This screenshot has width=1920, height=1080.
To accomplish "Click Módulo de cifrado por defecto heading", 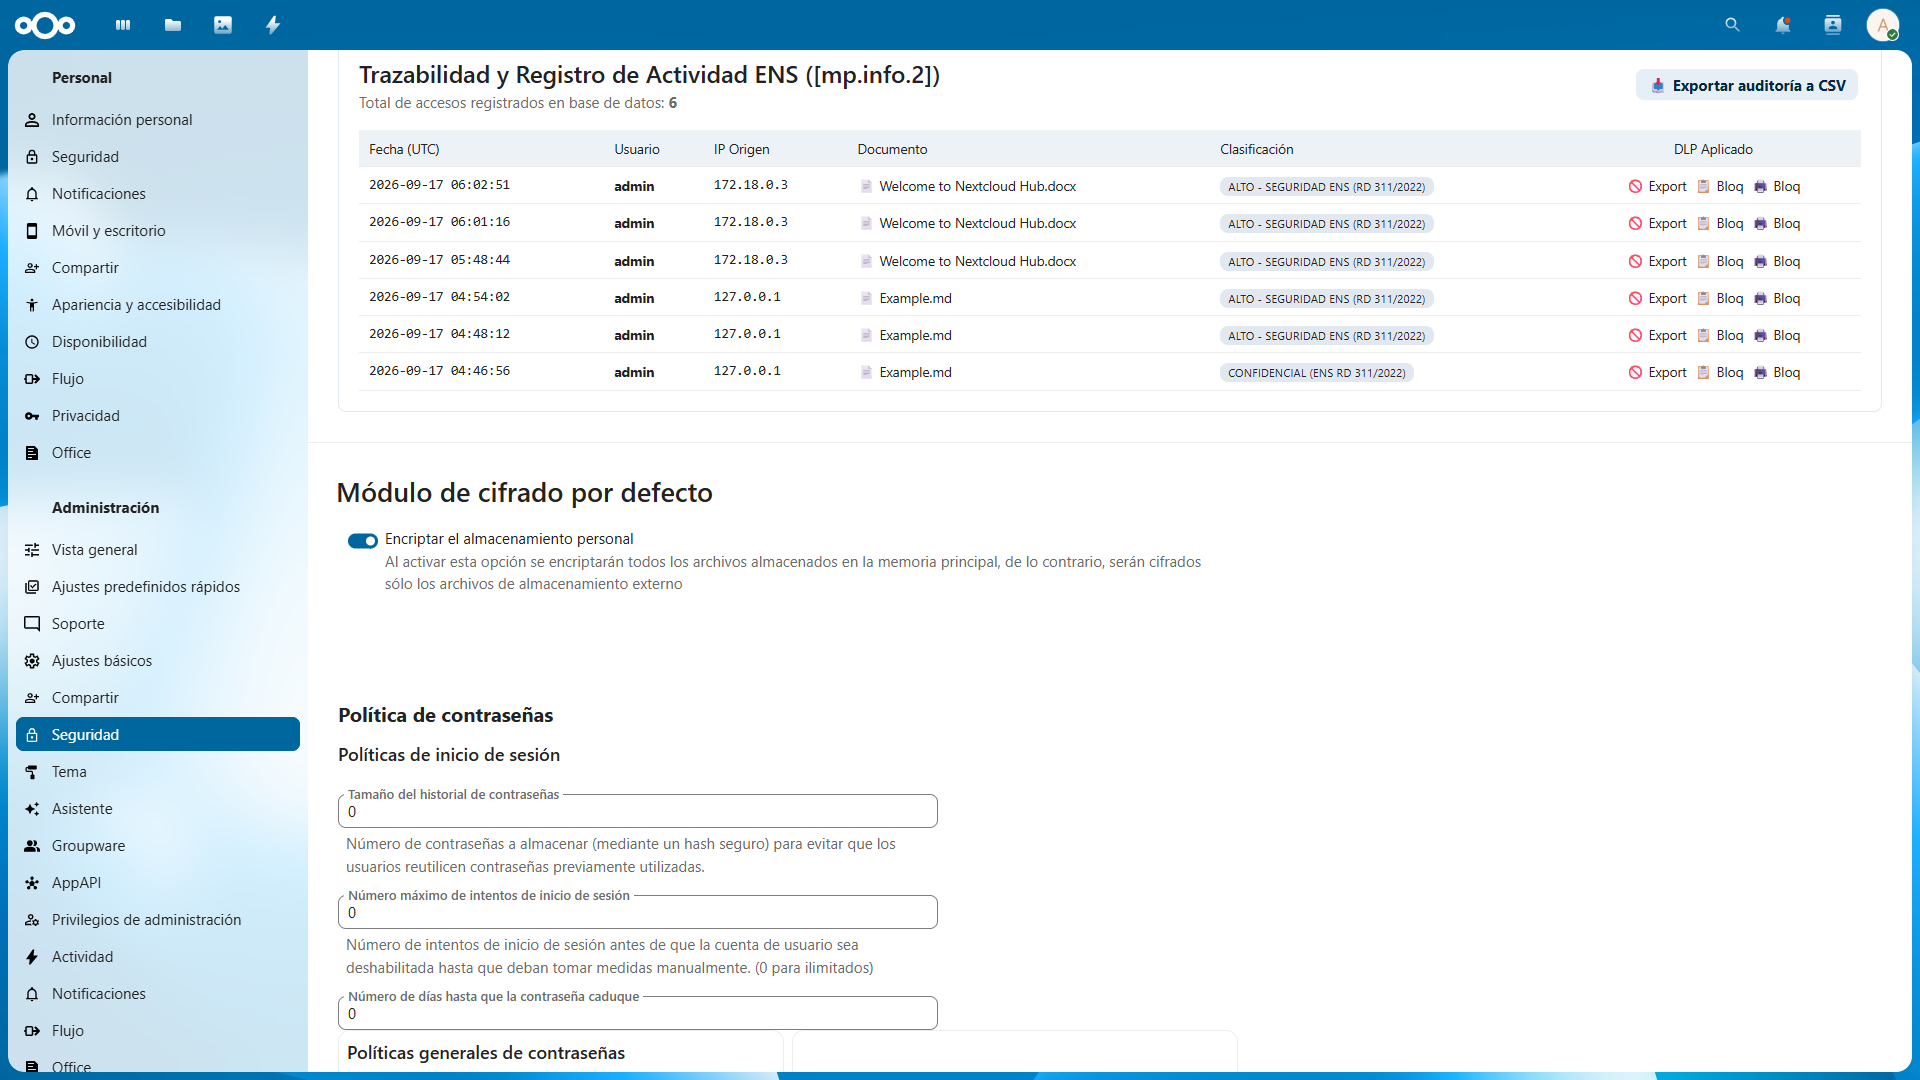I will pyautogui.click(x=524, y=493).
